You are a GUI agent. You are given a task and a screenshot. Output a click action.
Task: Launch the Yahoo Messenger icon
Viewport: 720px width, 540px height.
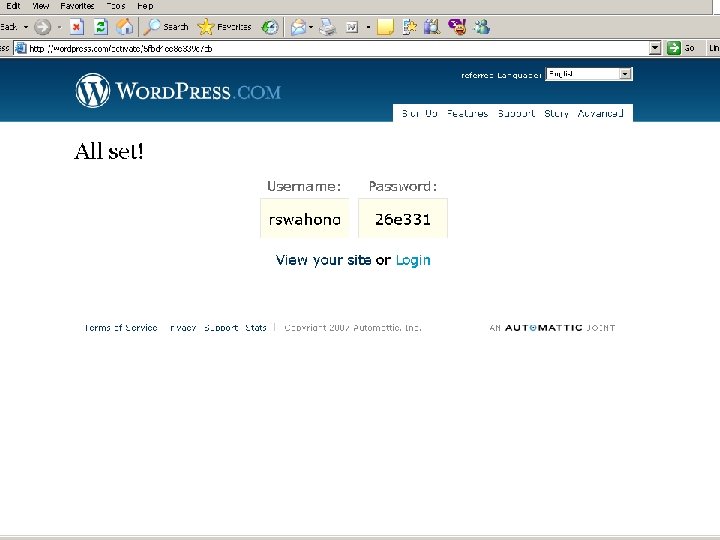[x=457, y=27]
